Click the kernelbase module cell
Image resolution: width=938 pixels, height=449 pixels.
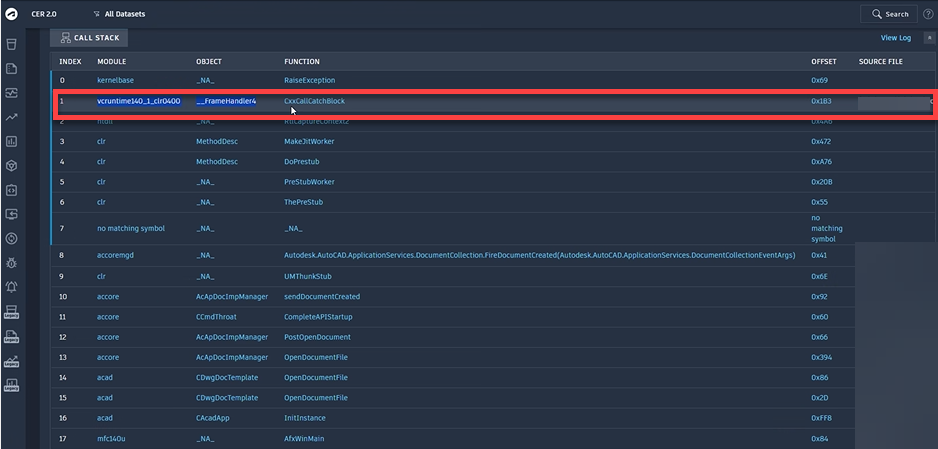(x=115, y=80)
